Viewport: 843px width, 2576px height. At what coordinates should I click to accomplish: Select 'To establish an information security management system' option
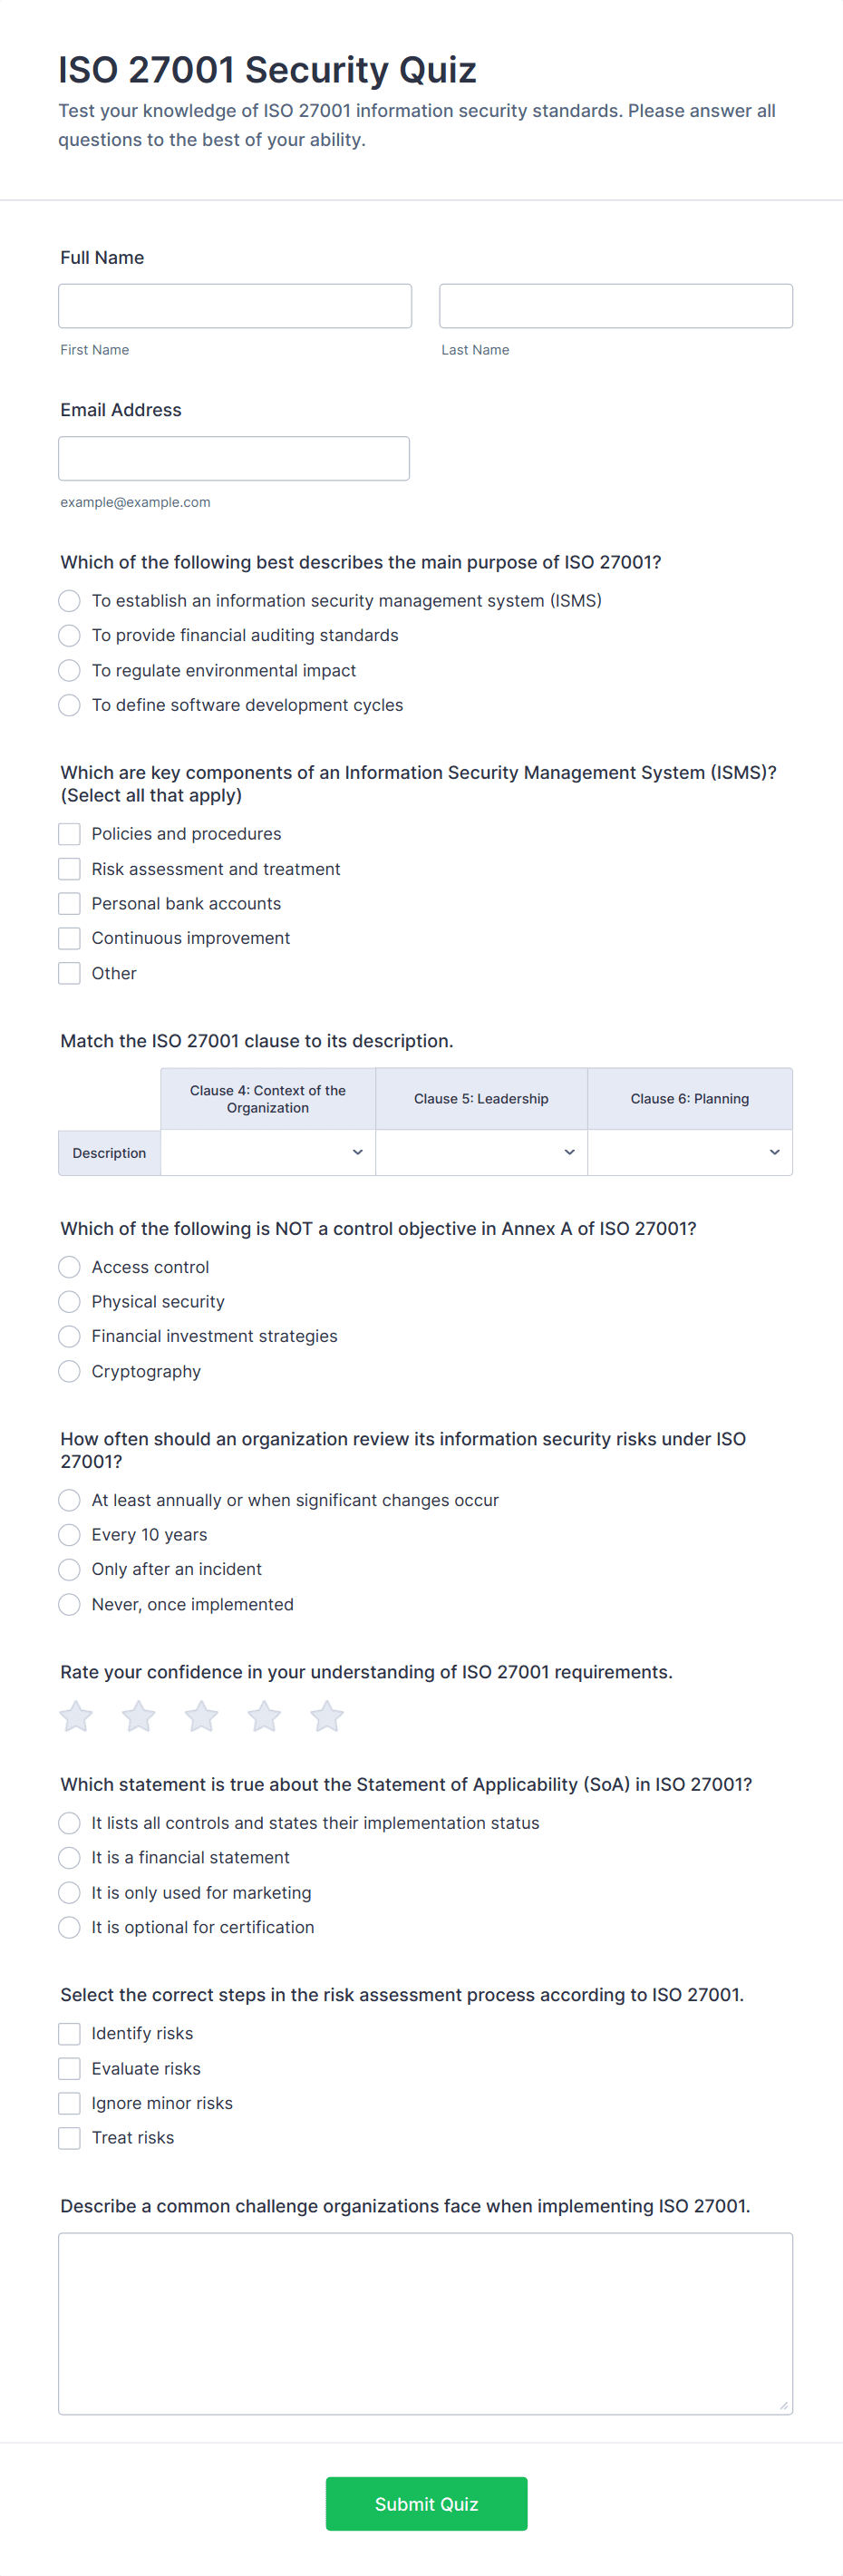pos(69,601)
